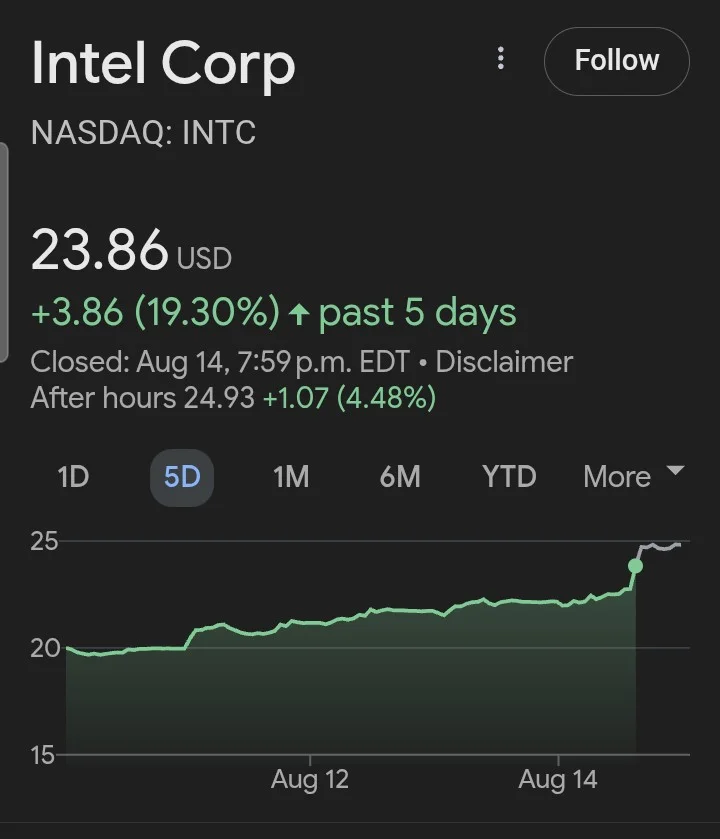Show the 1M price chart

click(x=291, y=477)
